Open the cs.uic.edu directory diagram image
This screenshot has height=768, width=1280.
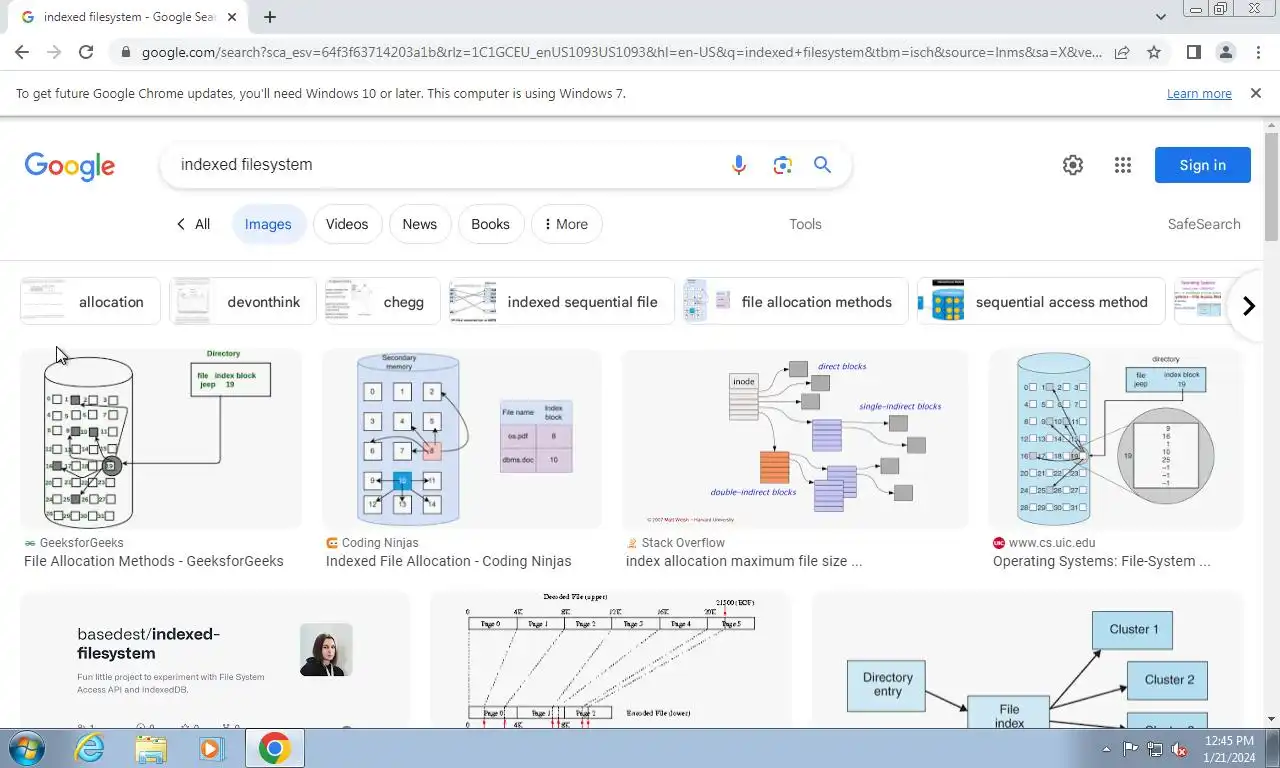pos(1116,438)
